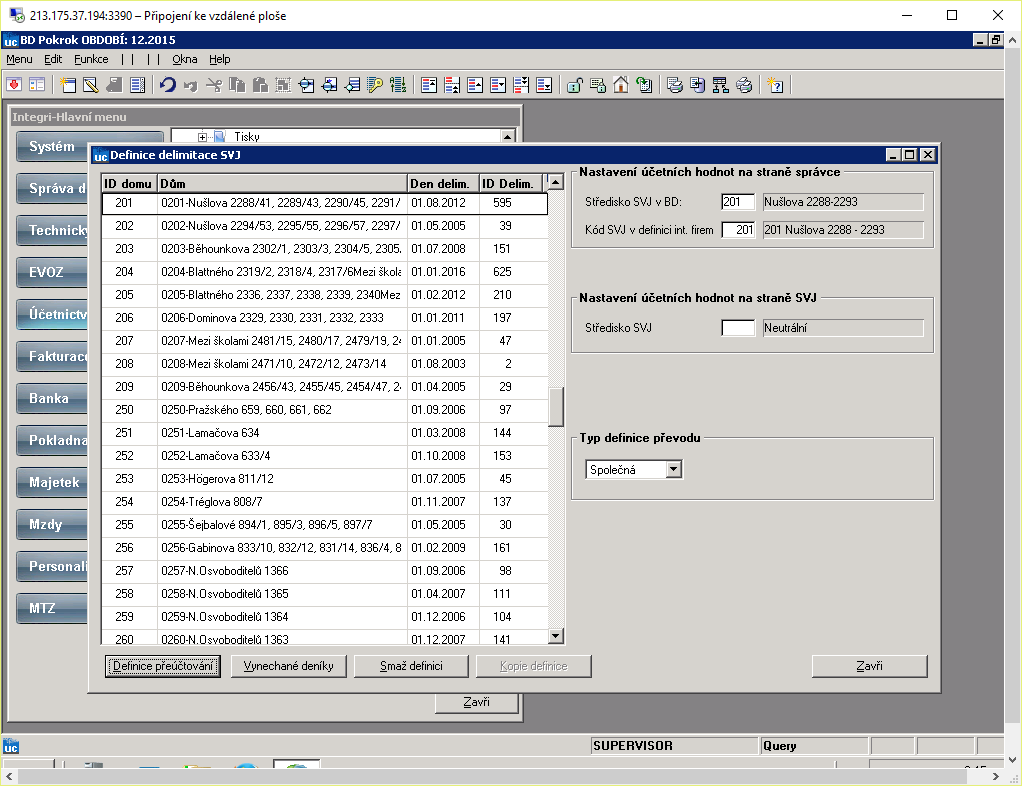Click the first printer icon right of the calculator
The height and width of the screenshot is (786, 1022).
coord(675,85)
